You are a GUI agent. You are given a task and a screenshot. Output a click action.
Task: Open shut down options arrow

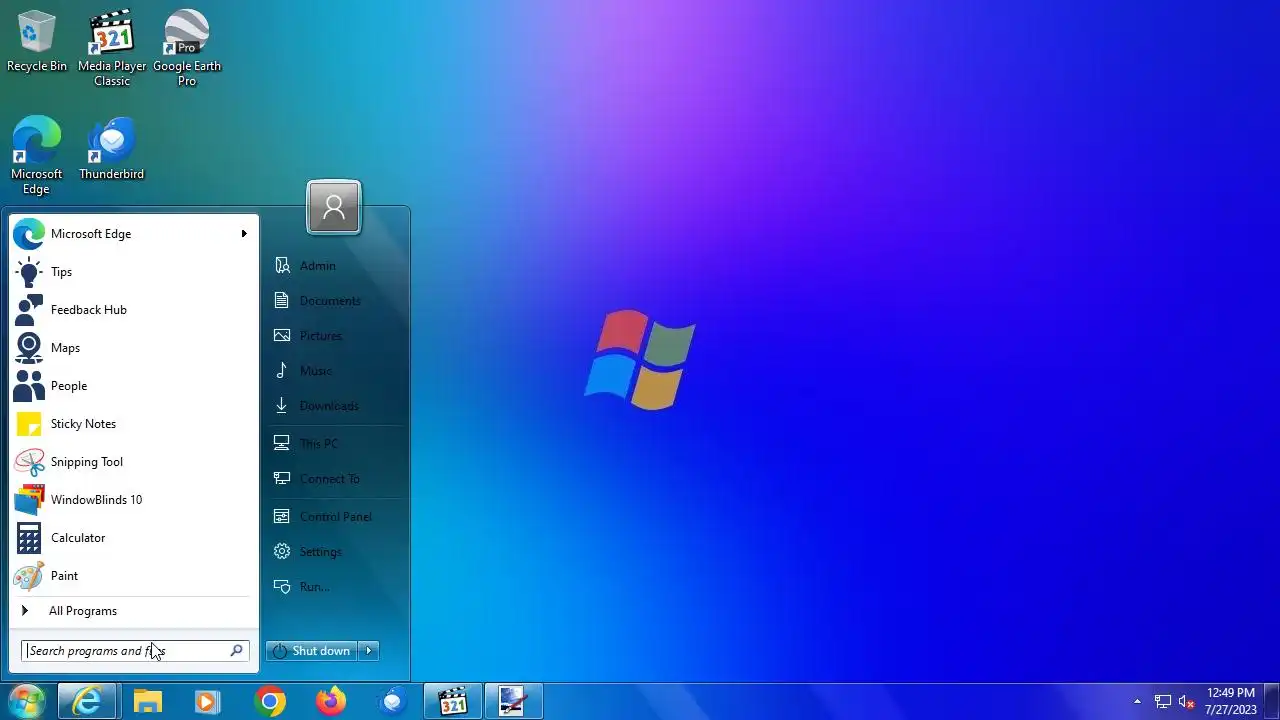tap(369, 651)
